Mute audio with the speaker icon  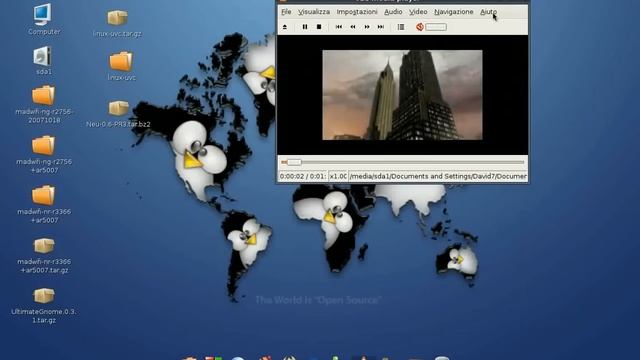420,27
